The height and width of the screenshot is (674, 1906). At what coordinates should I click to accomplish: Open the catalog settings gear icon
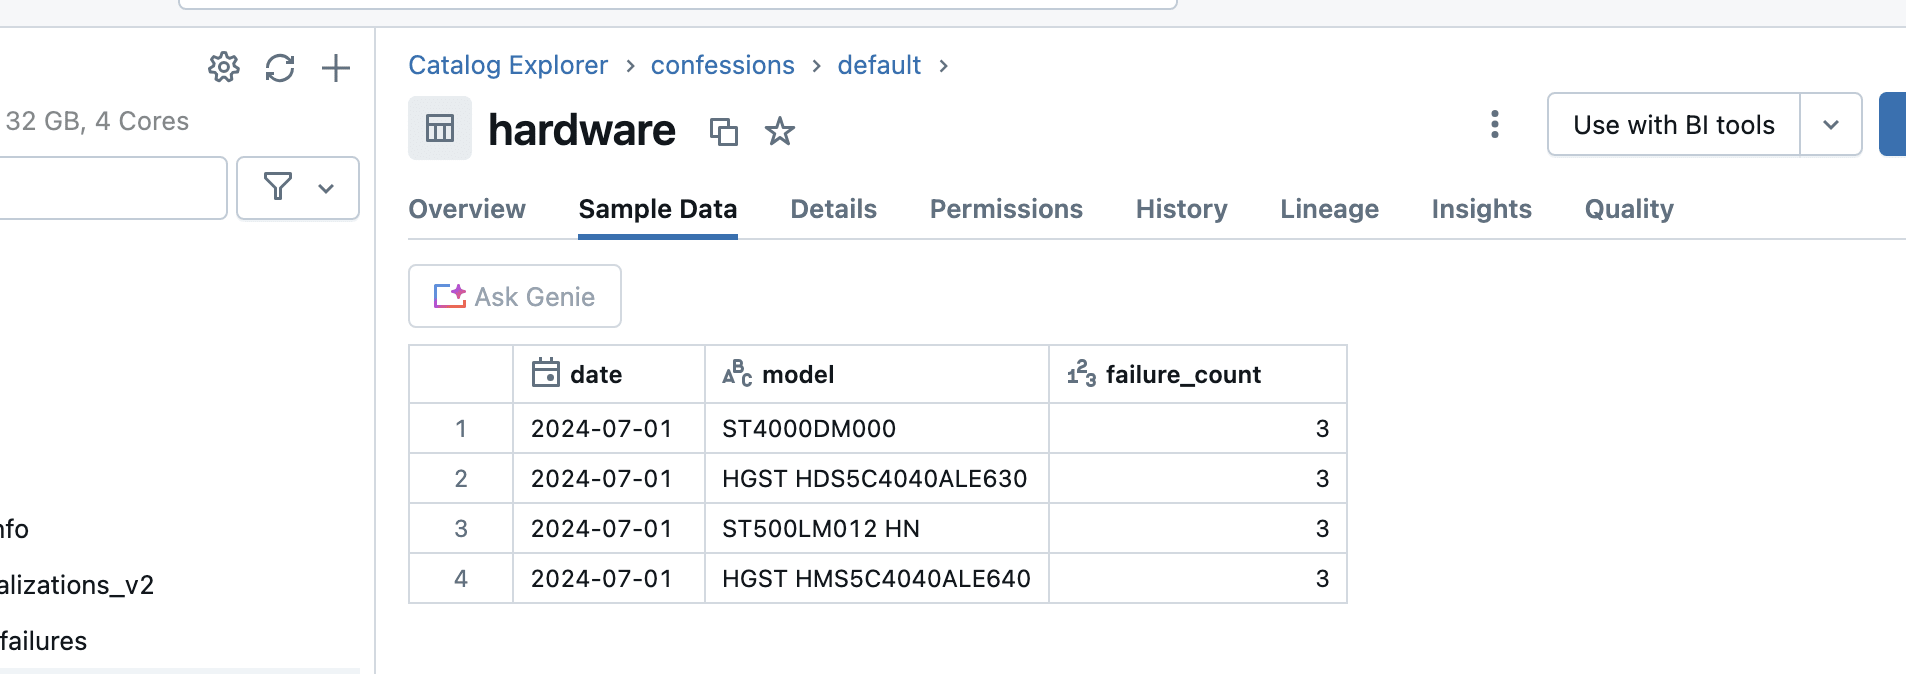(224, 67)
